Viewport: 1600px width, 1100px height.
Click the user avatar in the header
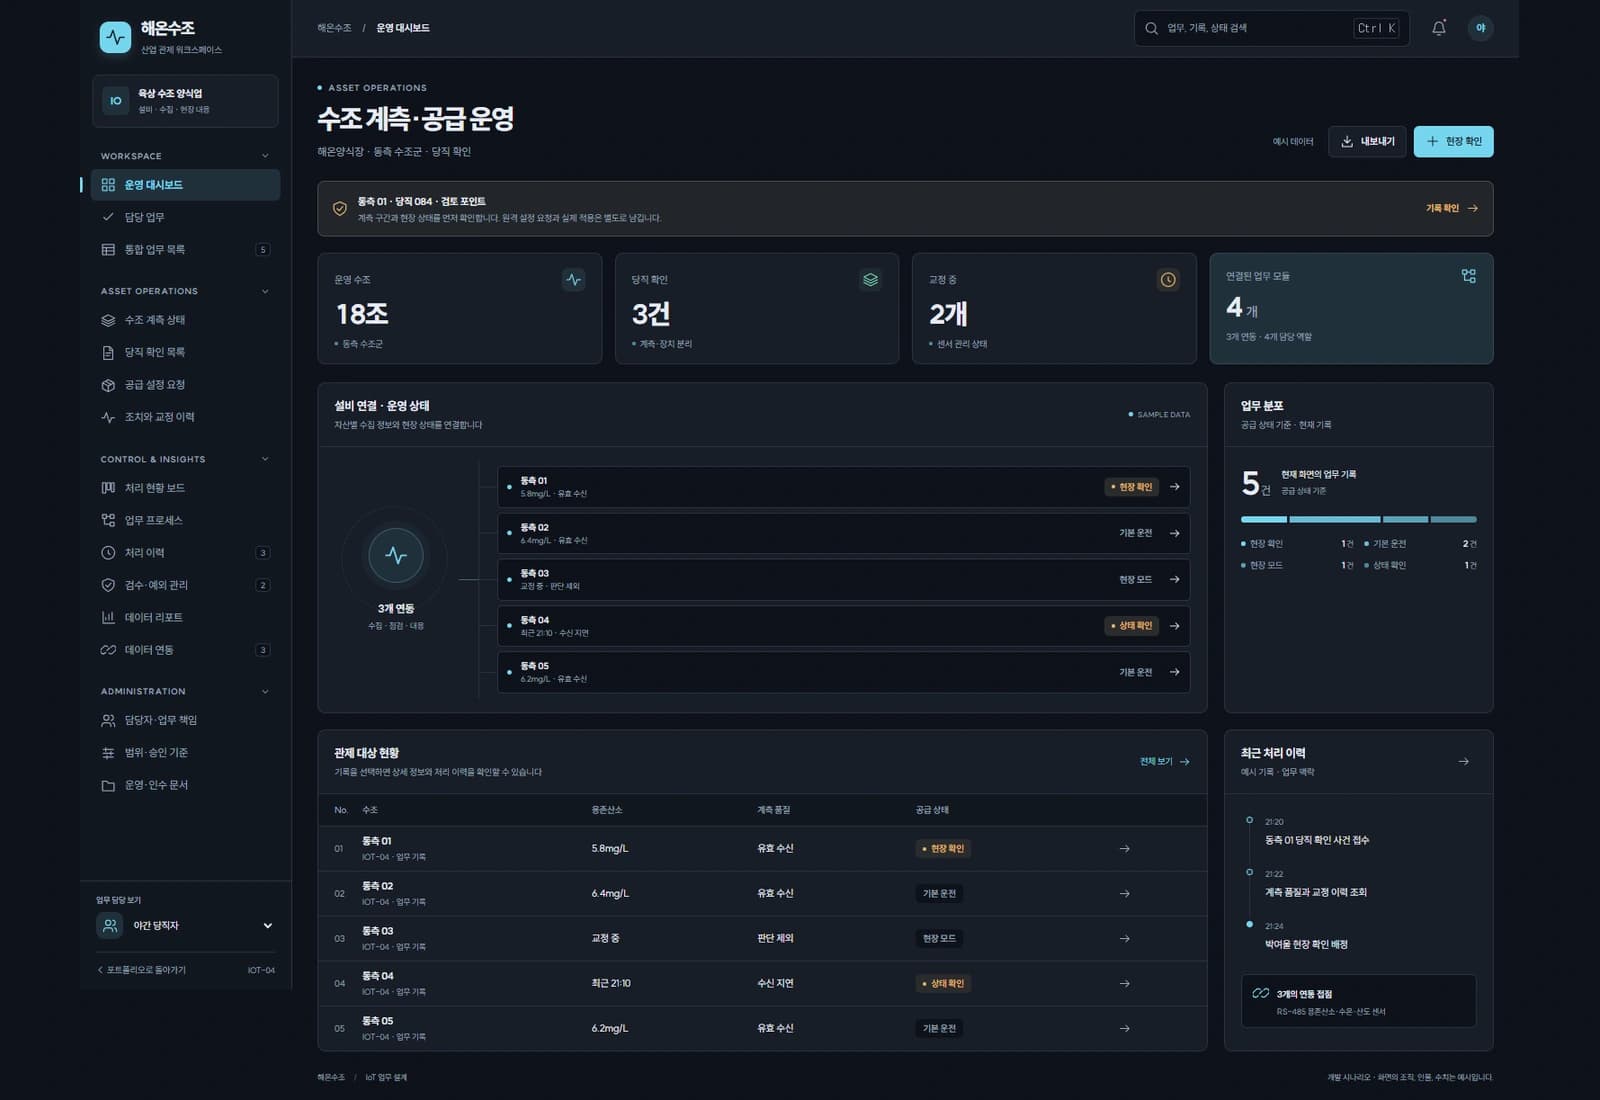1480,28
